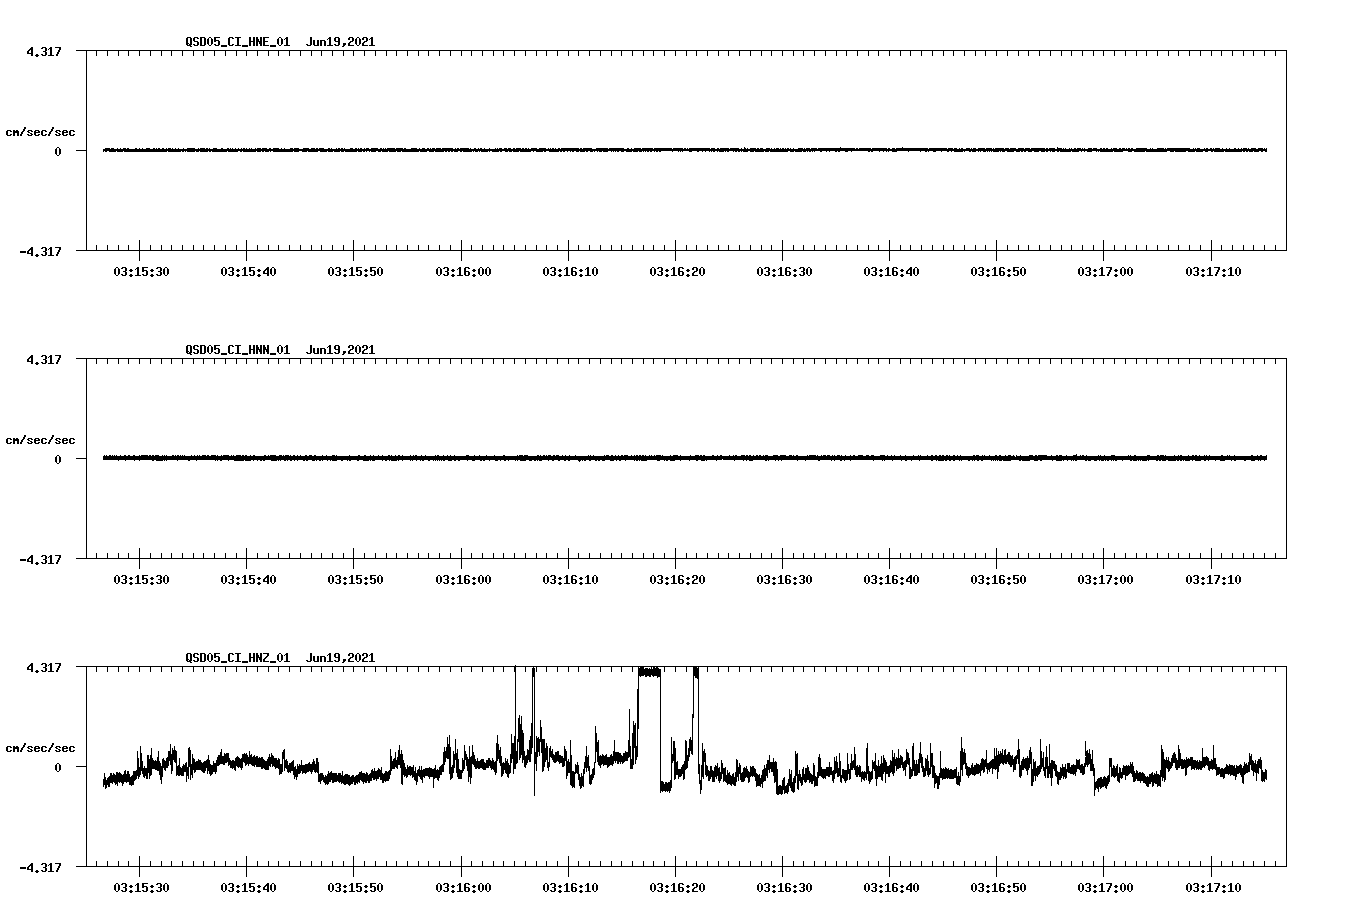Click the -4.317 lower limit of HNE plot
The width and height of the screenshot is (1358, 924).
coord(40,251)
